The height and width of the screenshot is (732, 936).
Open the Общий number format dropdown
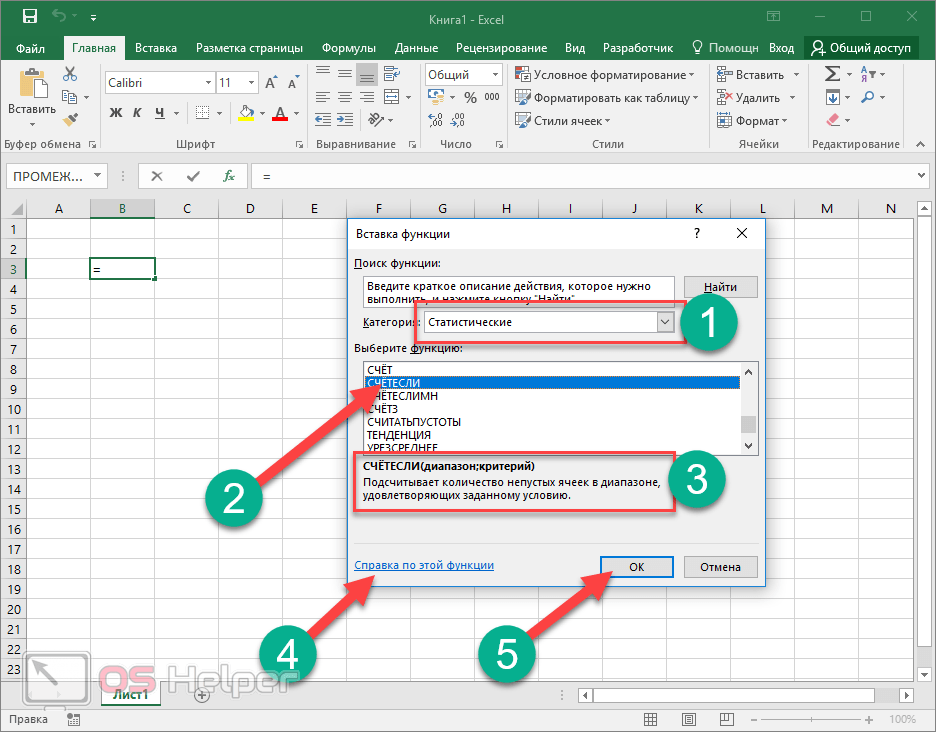click(495, 75)
